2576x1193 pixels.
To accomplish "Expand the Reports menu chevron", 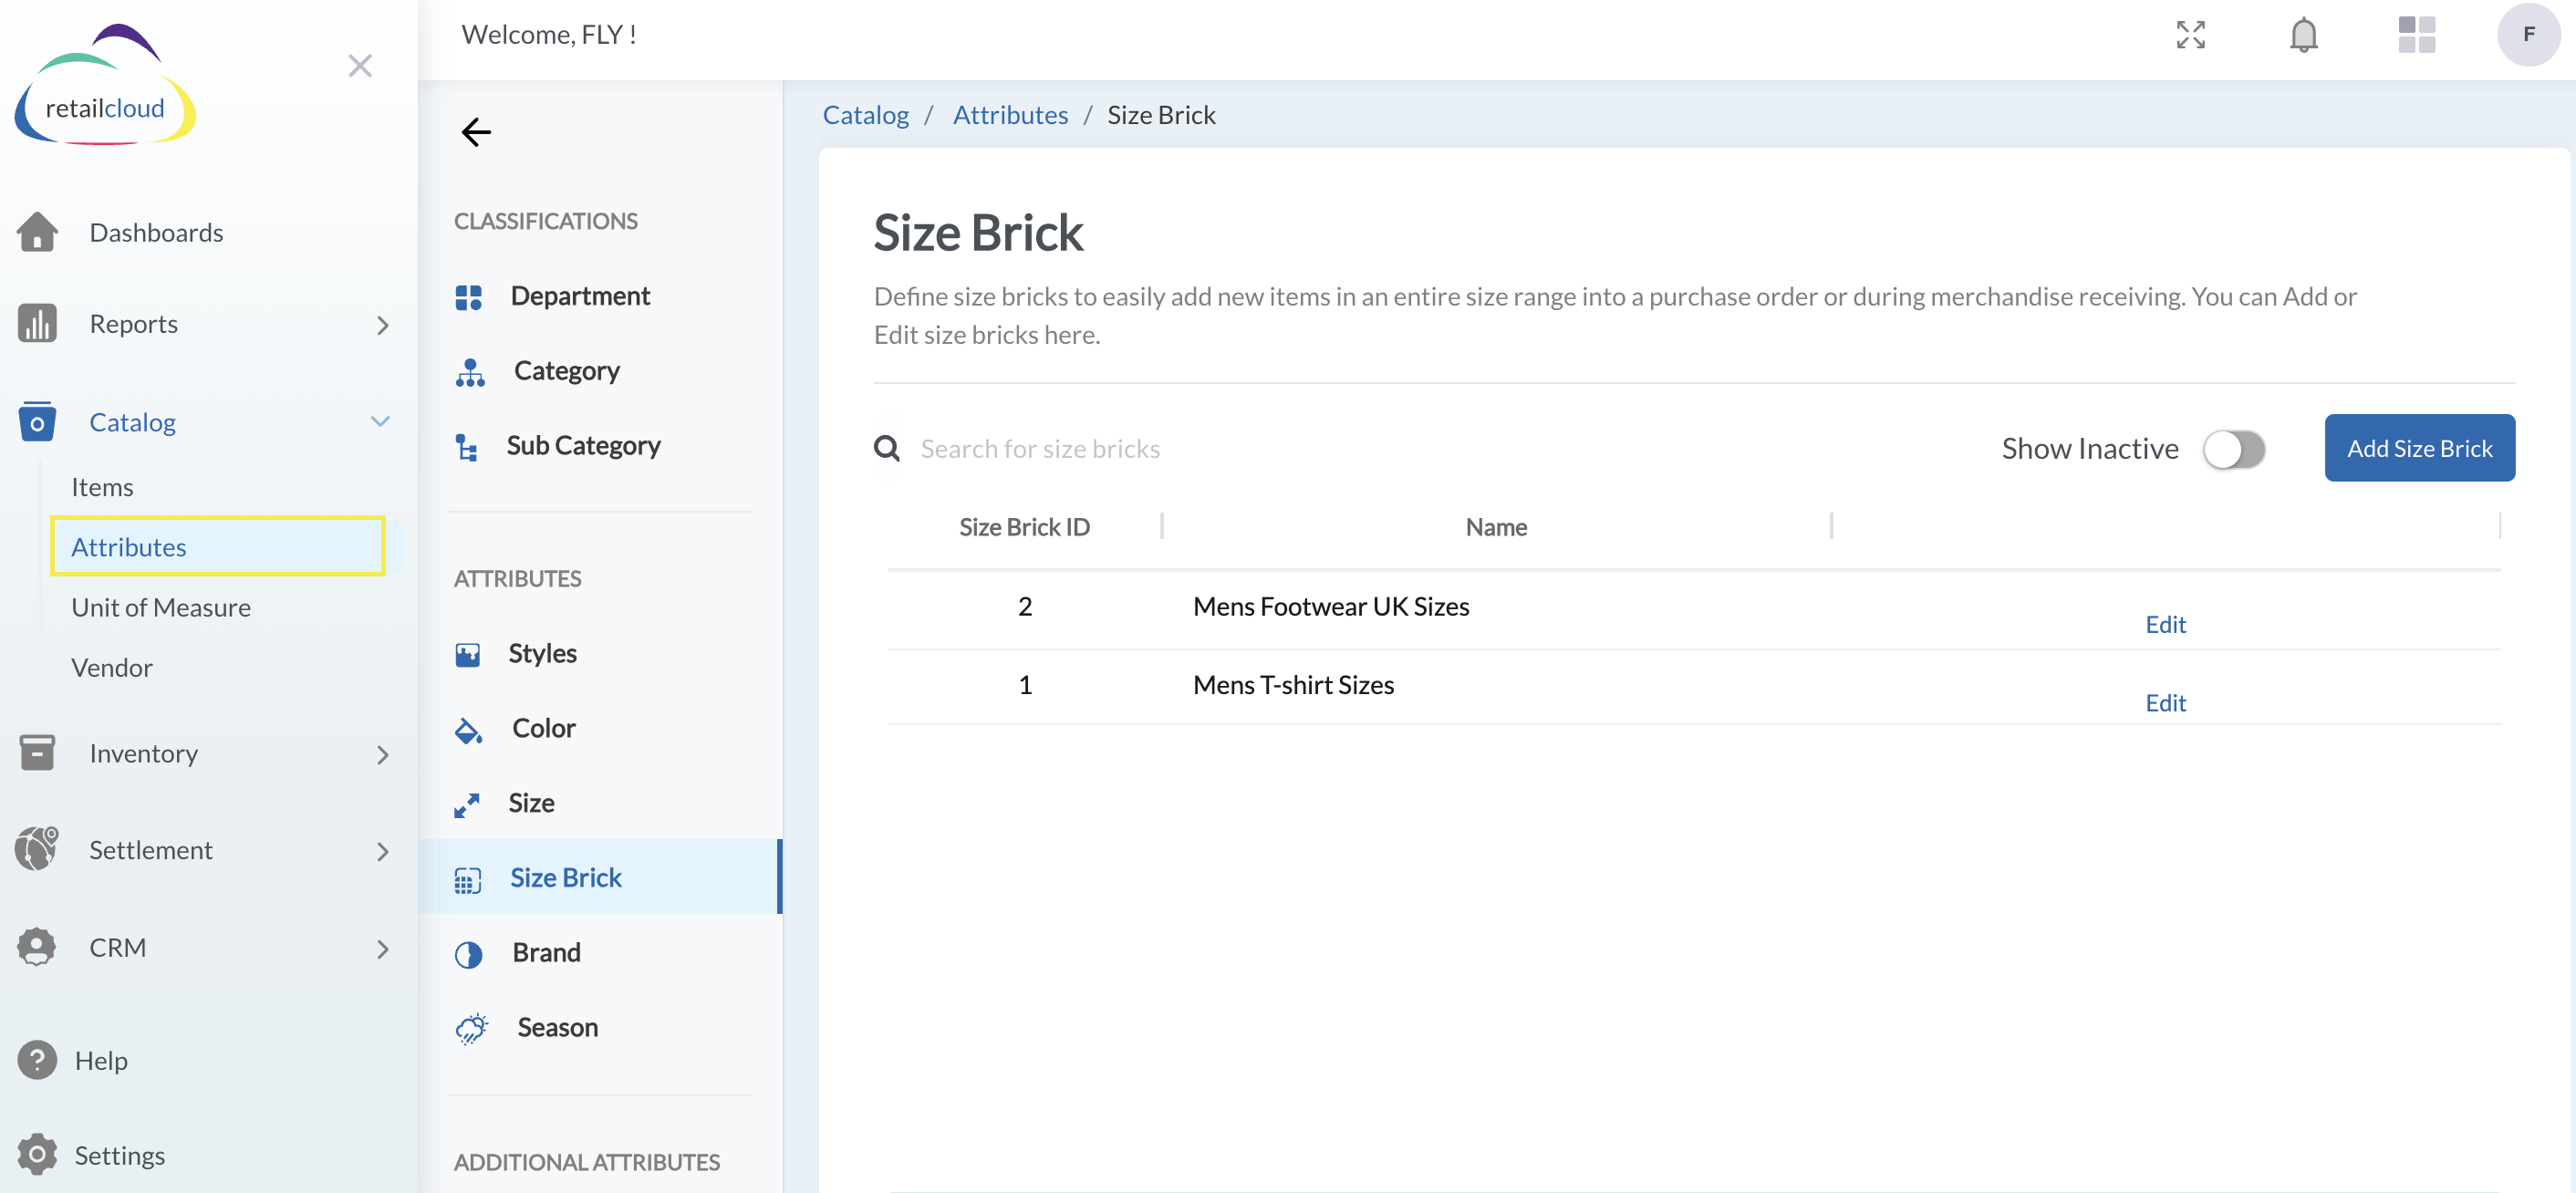I will point(382,325).
